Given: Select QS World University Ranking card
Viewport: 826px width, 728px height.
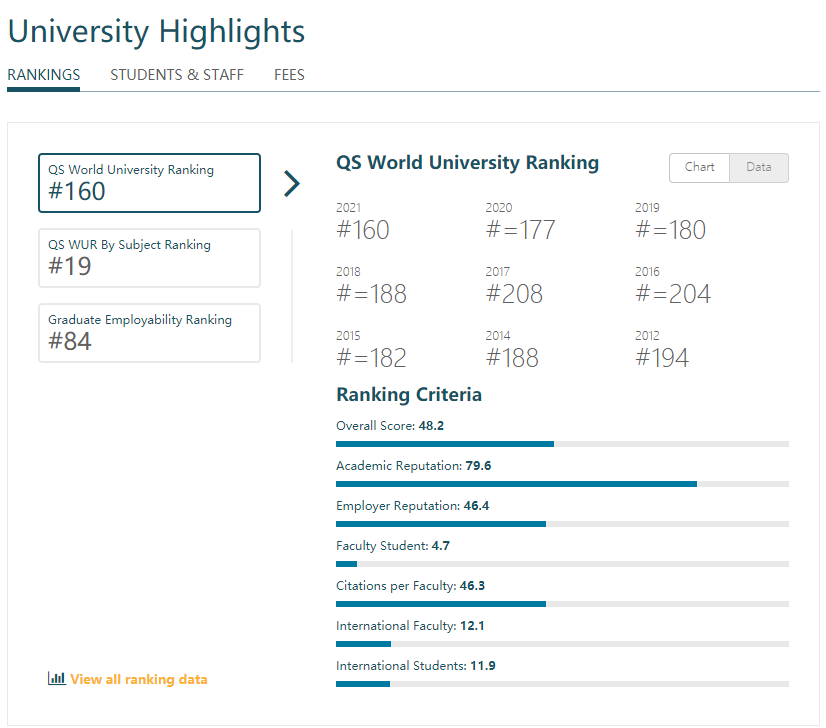Looking at the screenshot, I should [150, 183].
